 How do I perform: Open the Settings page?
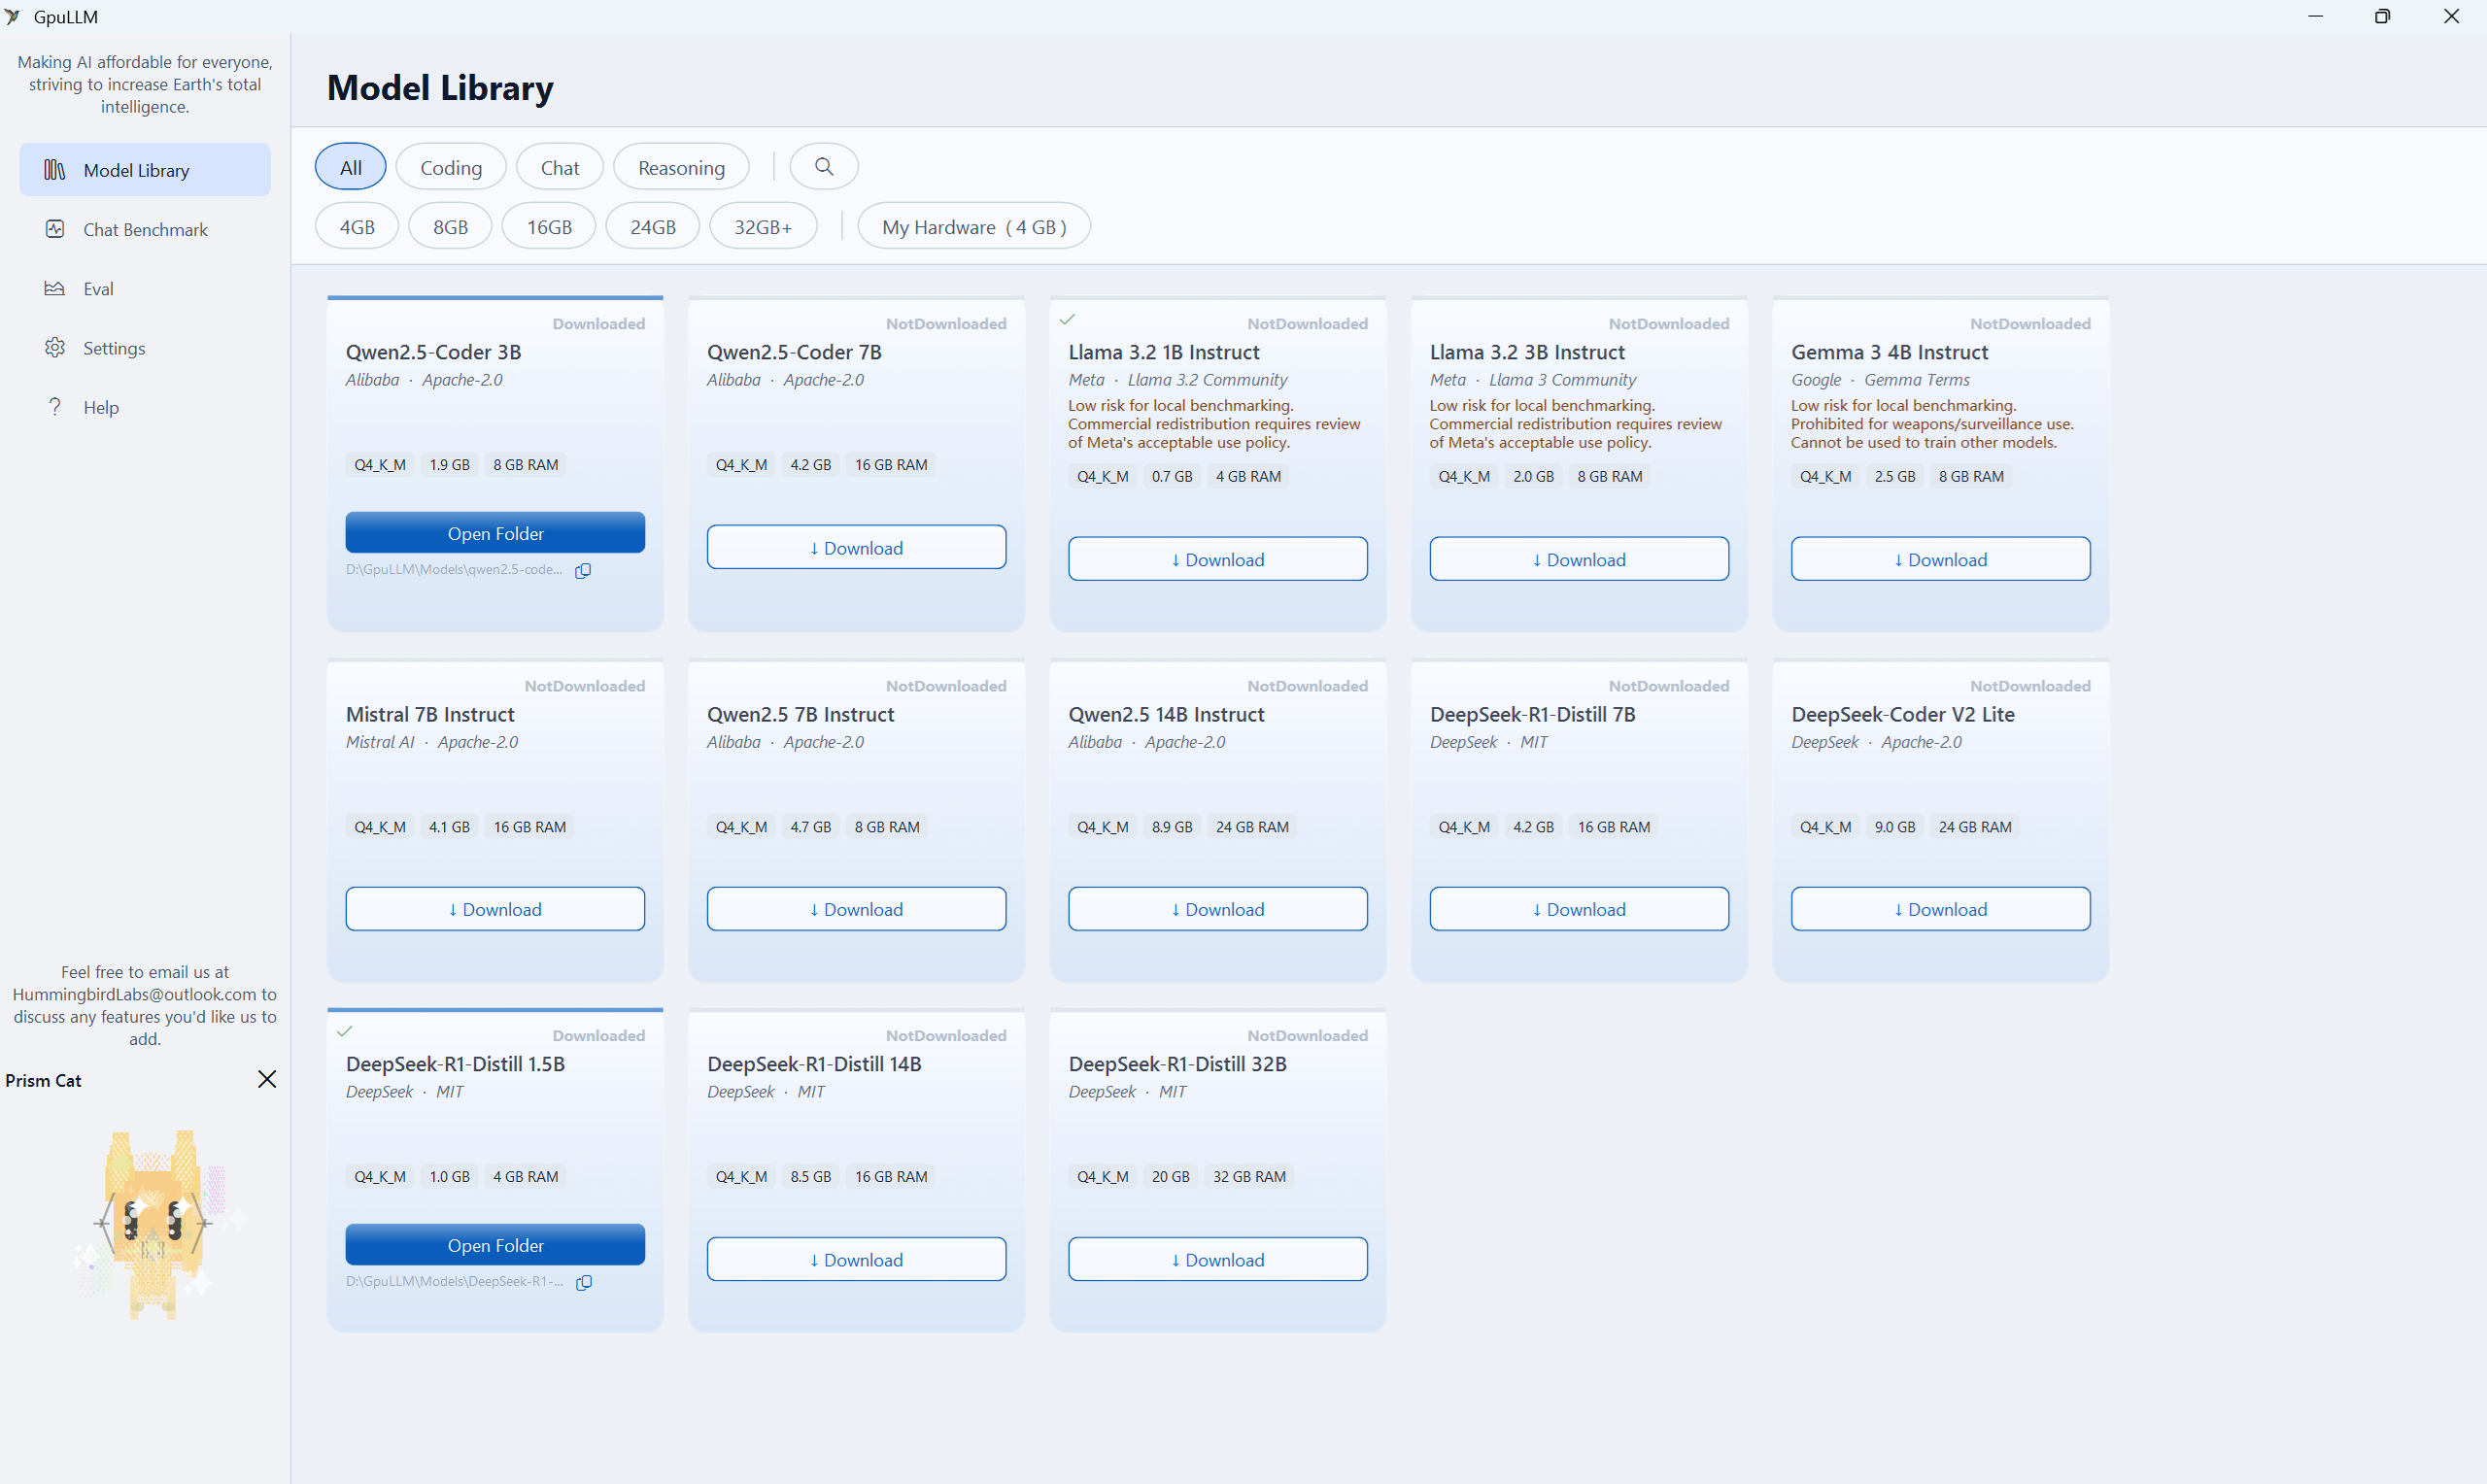click(145, 347)
